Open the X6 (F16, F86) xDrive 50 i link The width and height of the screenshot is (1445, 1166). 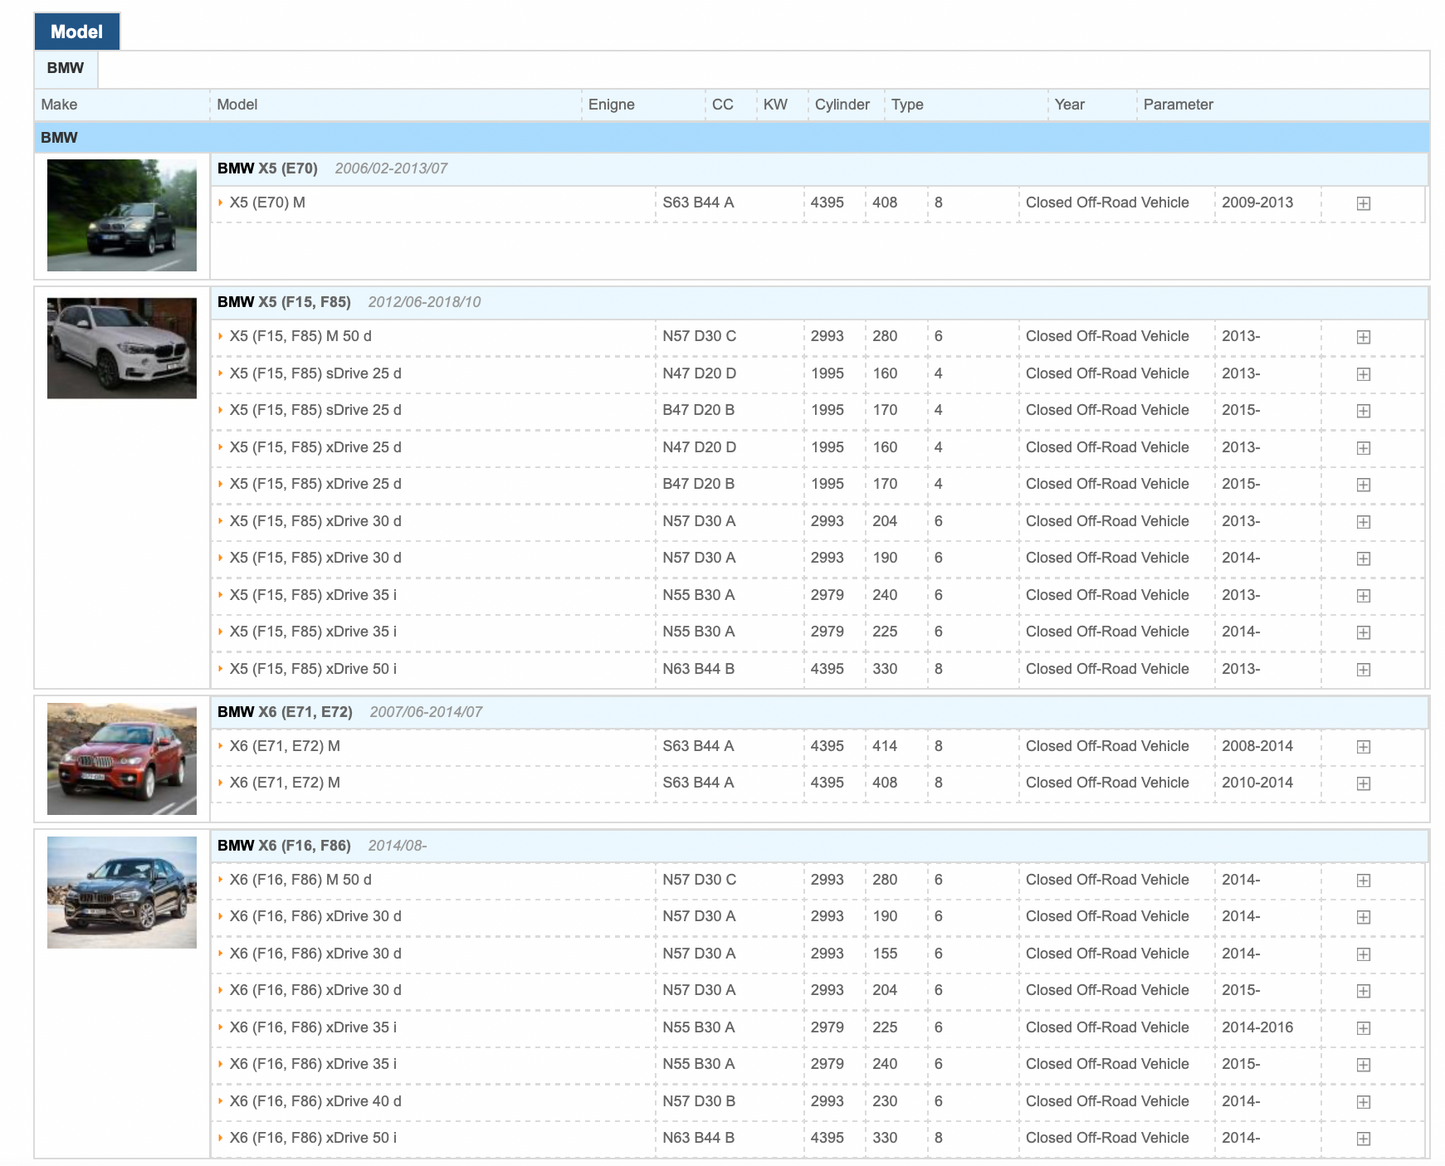[313, 1138]
